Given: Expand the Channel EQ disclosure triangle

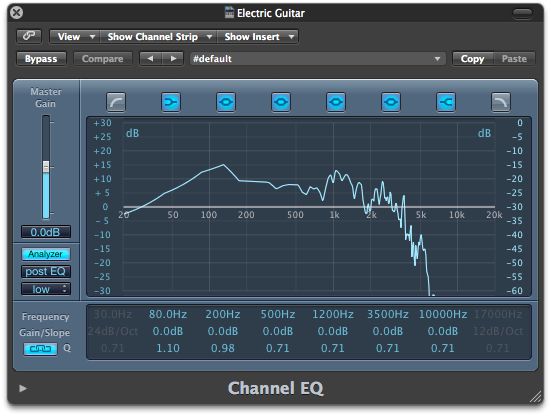Looking at the screenshot, I should point(23,388).
